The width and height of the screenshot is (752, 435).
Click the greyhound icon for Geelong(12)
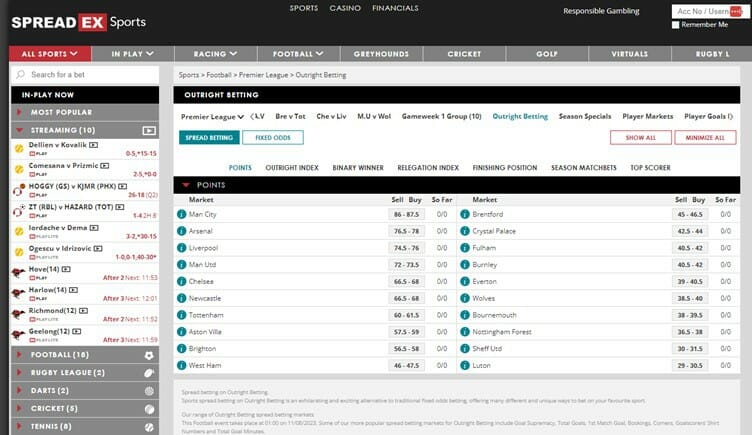[x=18, y=335]
